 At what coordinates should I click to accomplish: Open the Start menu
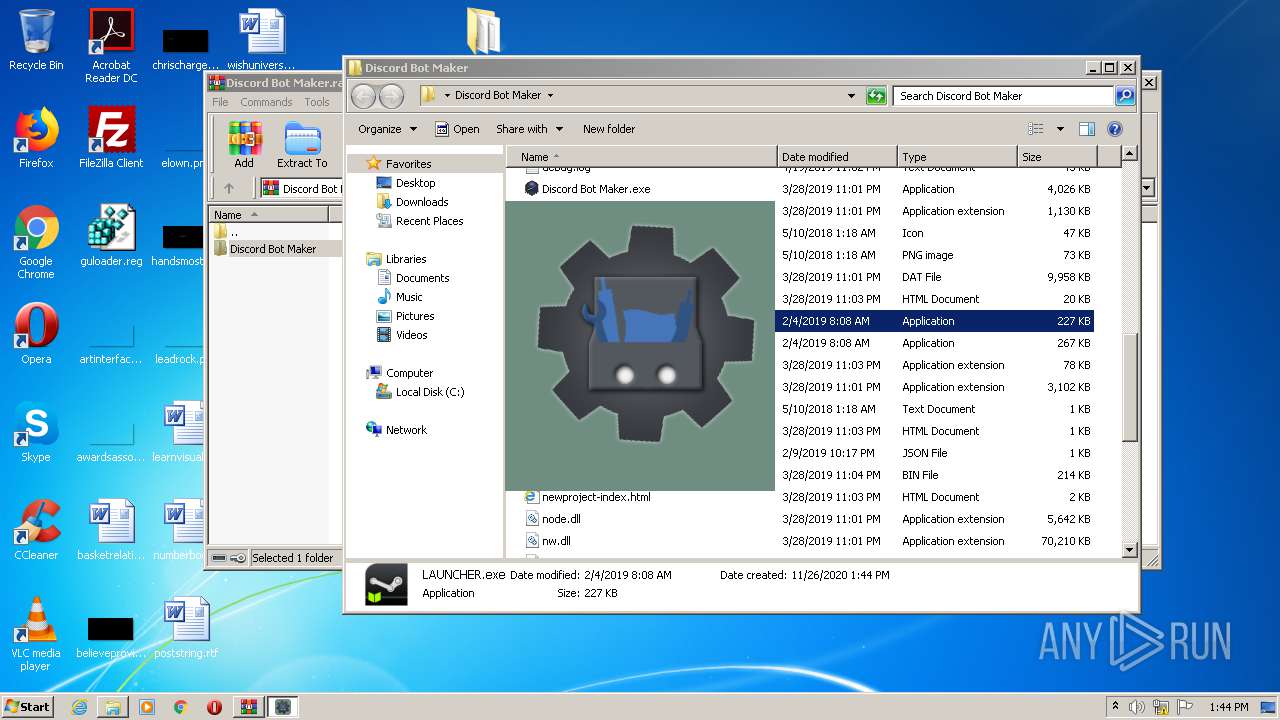(x=28, y=707)
